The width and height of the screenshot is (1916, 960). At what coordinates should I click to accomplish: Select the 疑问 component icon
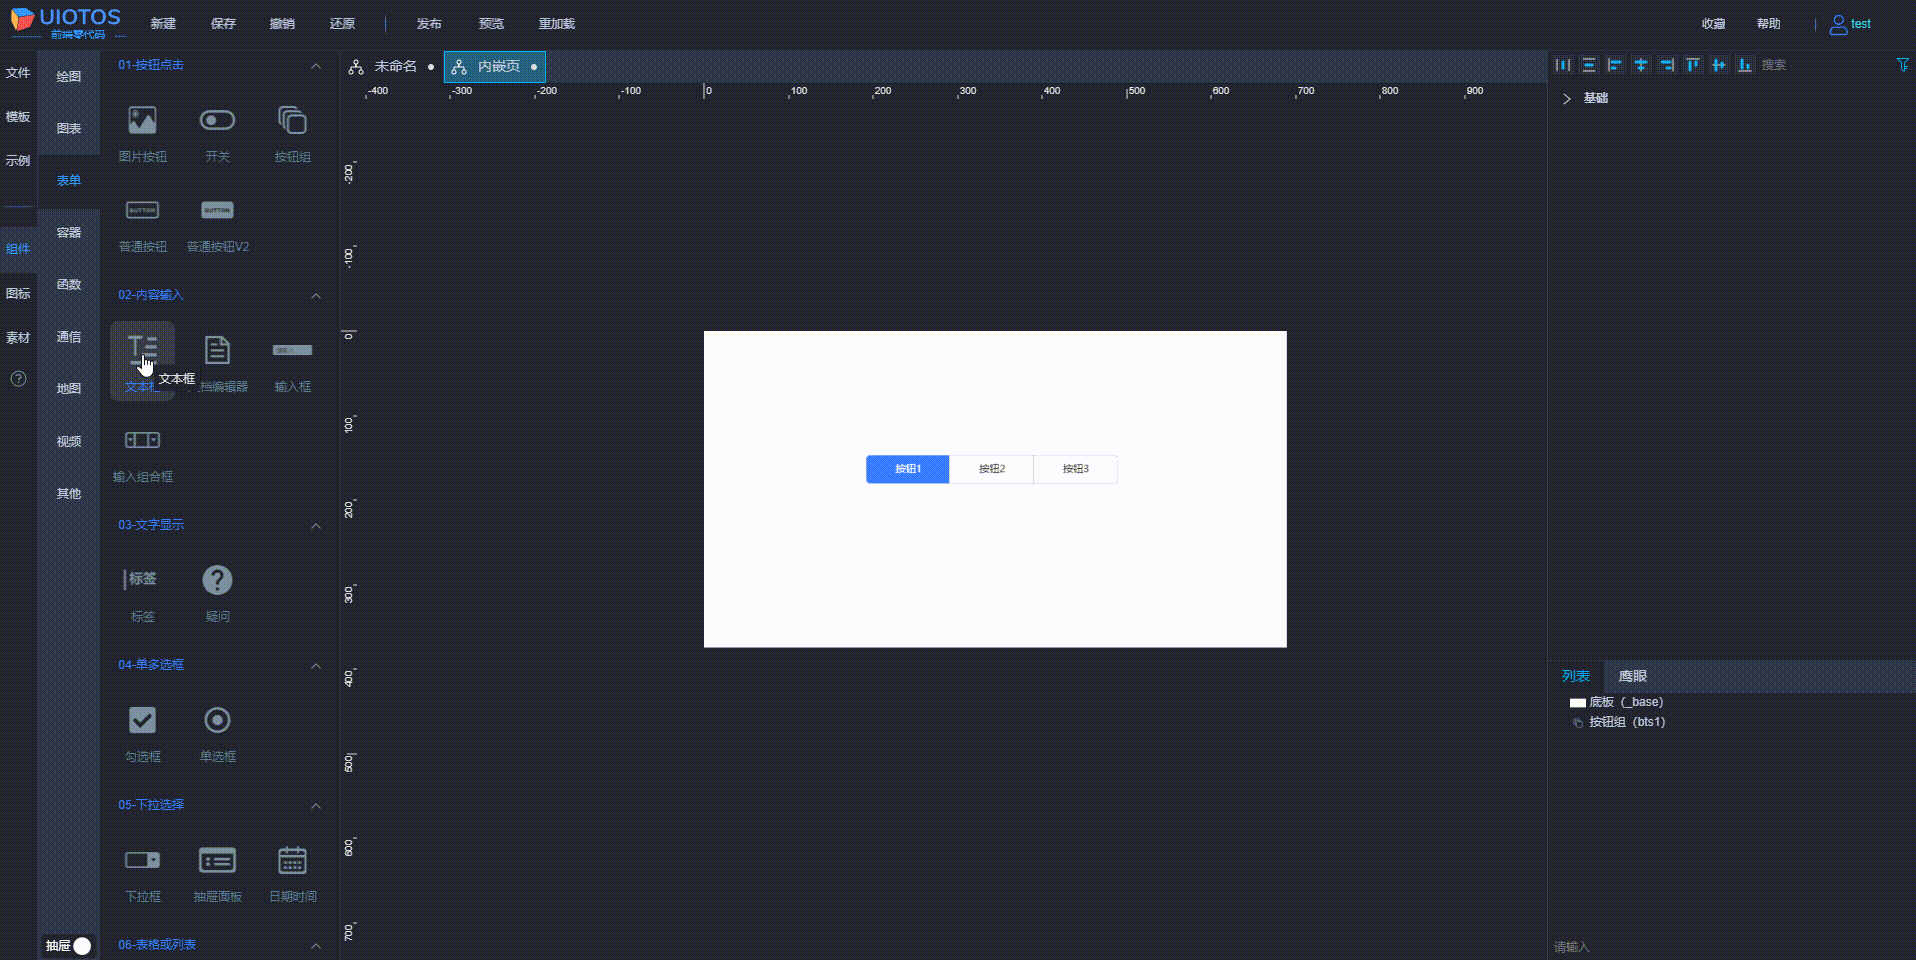(x=217, y=580)
